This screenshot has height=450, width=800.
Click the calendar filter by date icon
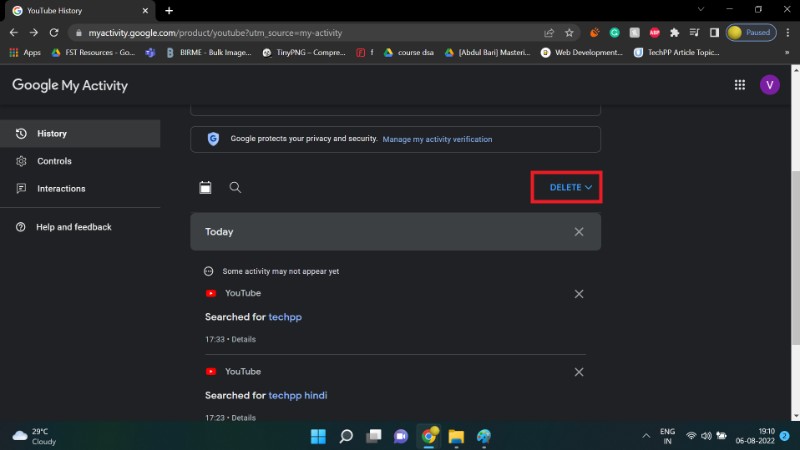(205, 187)
